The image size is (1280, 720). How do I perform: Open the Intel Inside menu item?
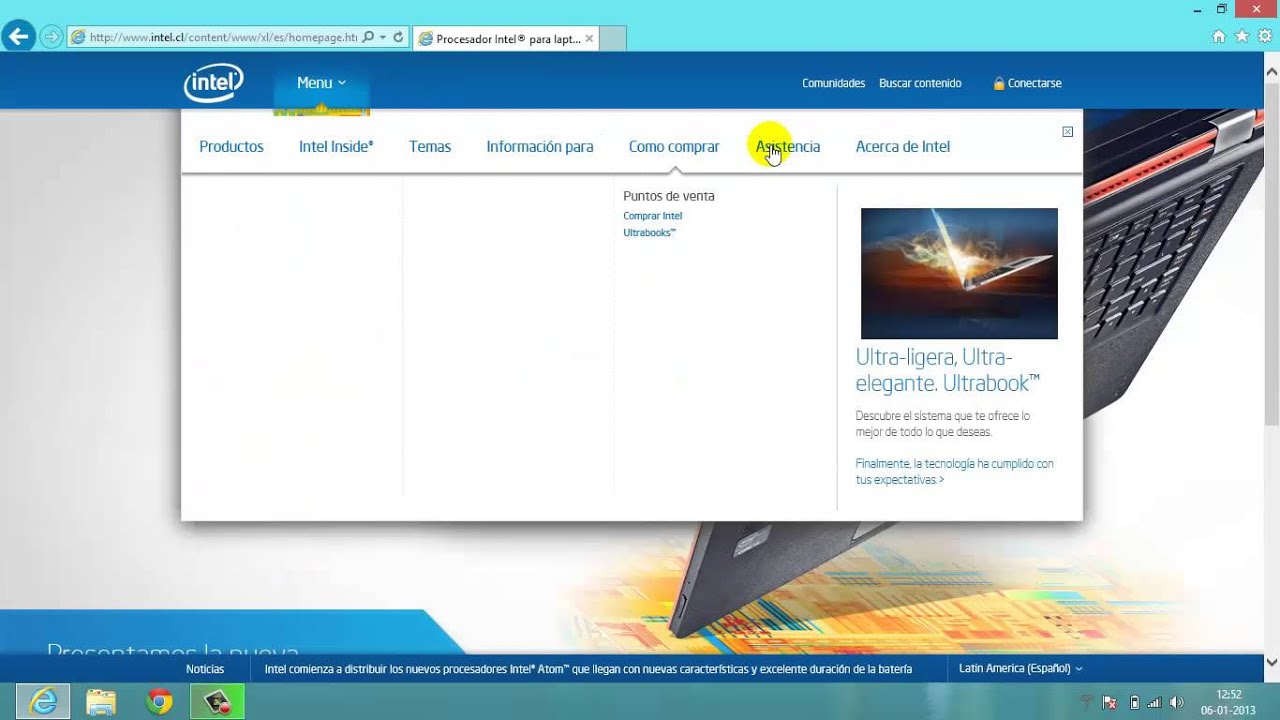coord(336,146)
